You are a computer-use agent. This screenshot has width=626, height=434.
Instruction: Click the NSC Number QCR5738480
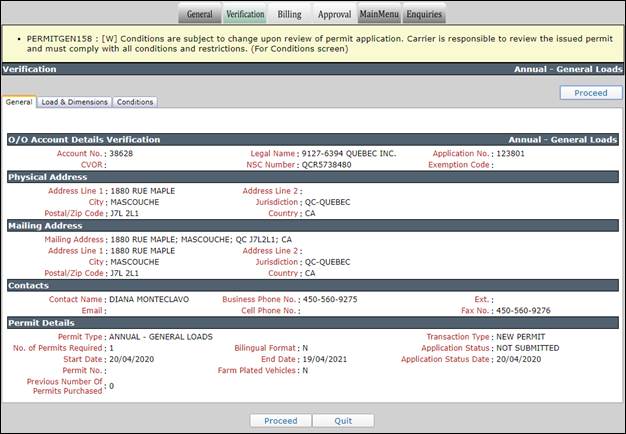coord(327,164)
